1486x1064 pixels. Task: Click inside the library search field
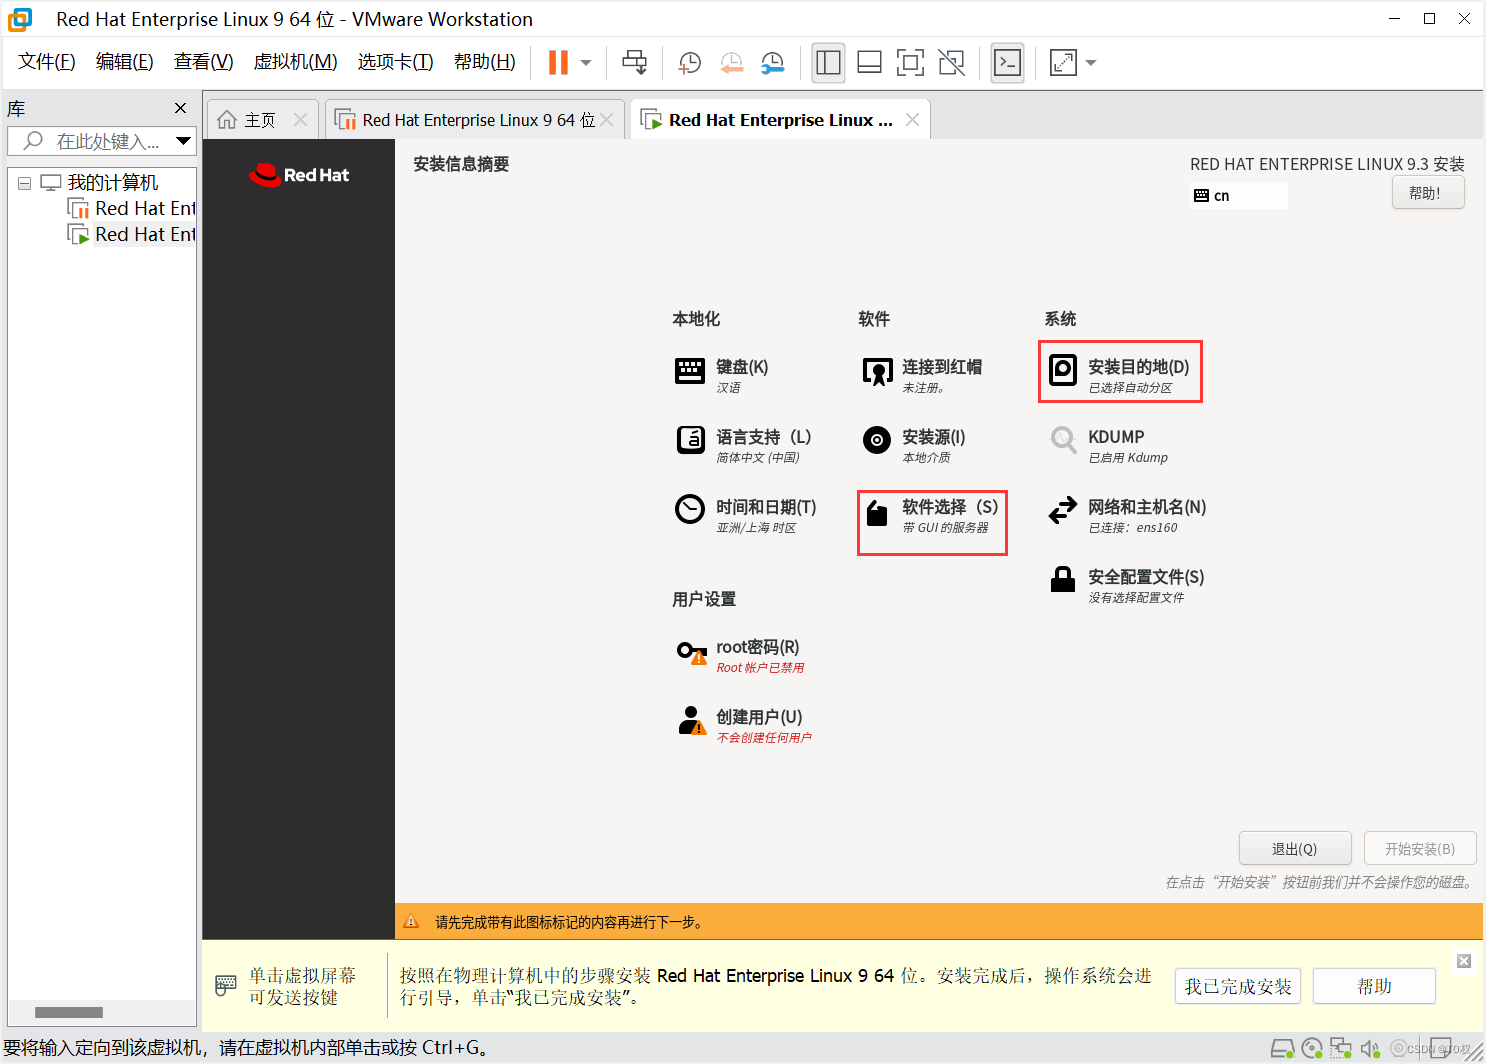click(100, 141)
